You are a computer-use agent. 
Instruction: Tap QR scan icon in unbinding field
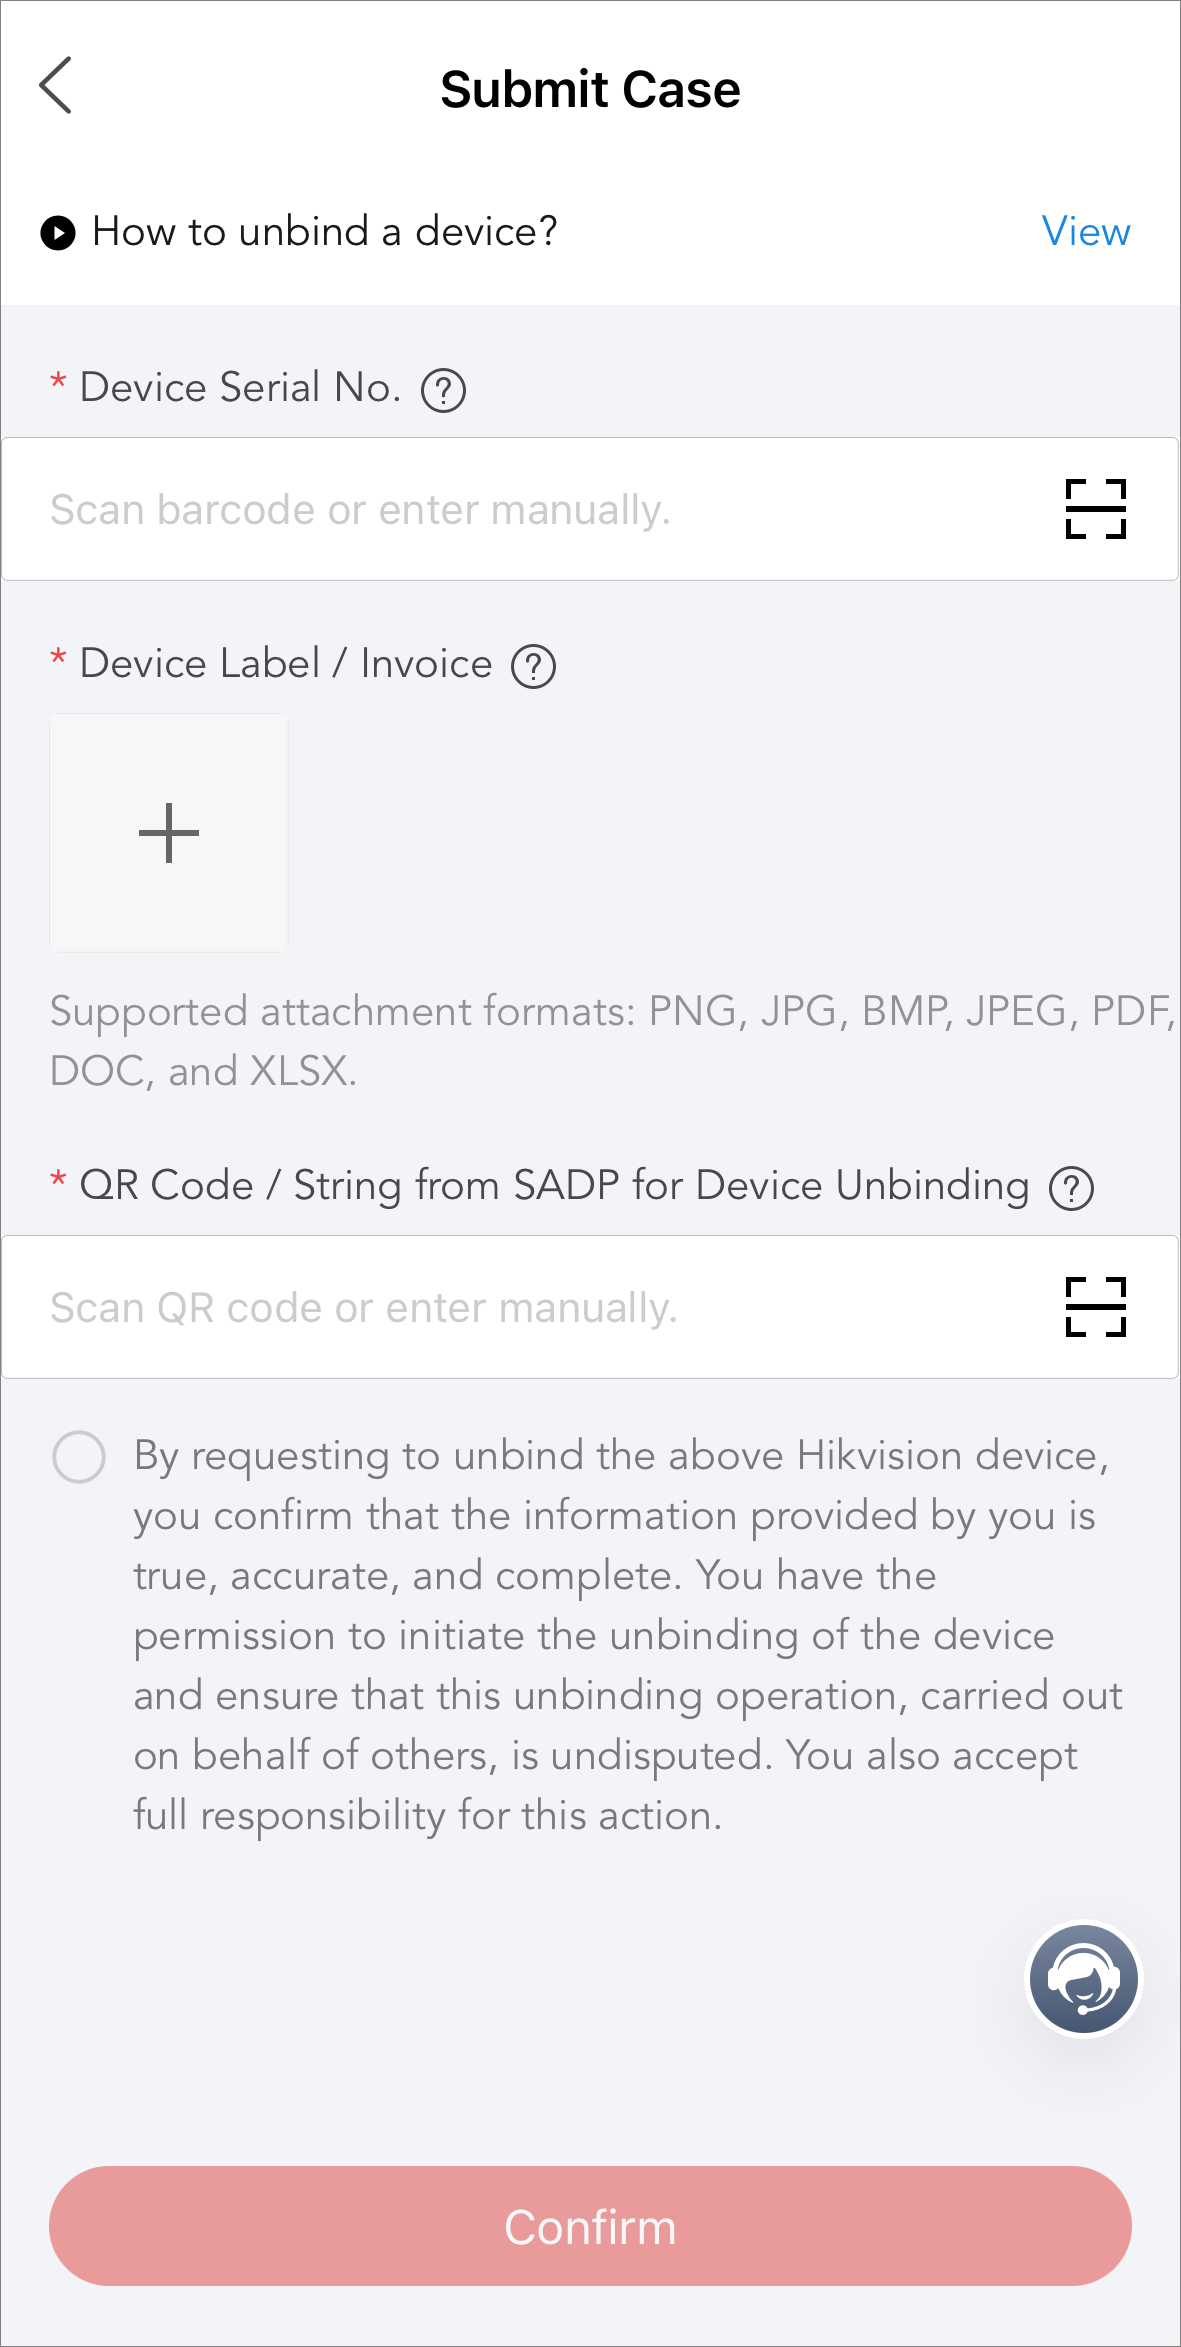[x=1096, y=1307]
